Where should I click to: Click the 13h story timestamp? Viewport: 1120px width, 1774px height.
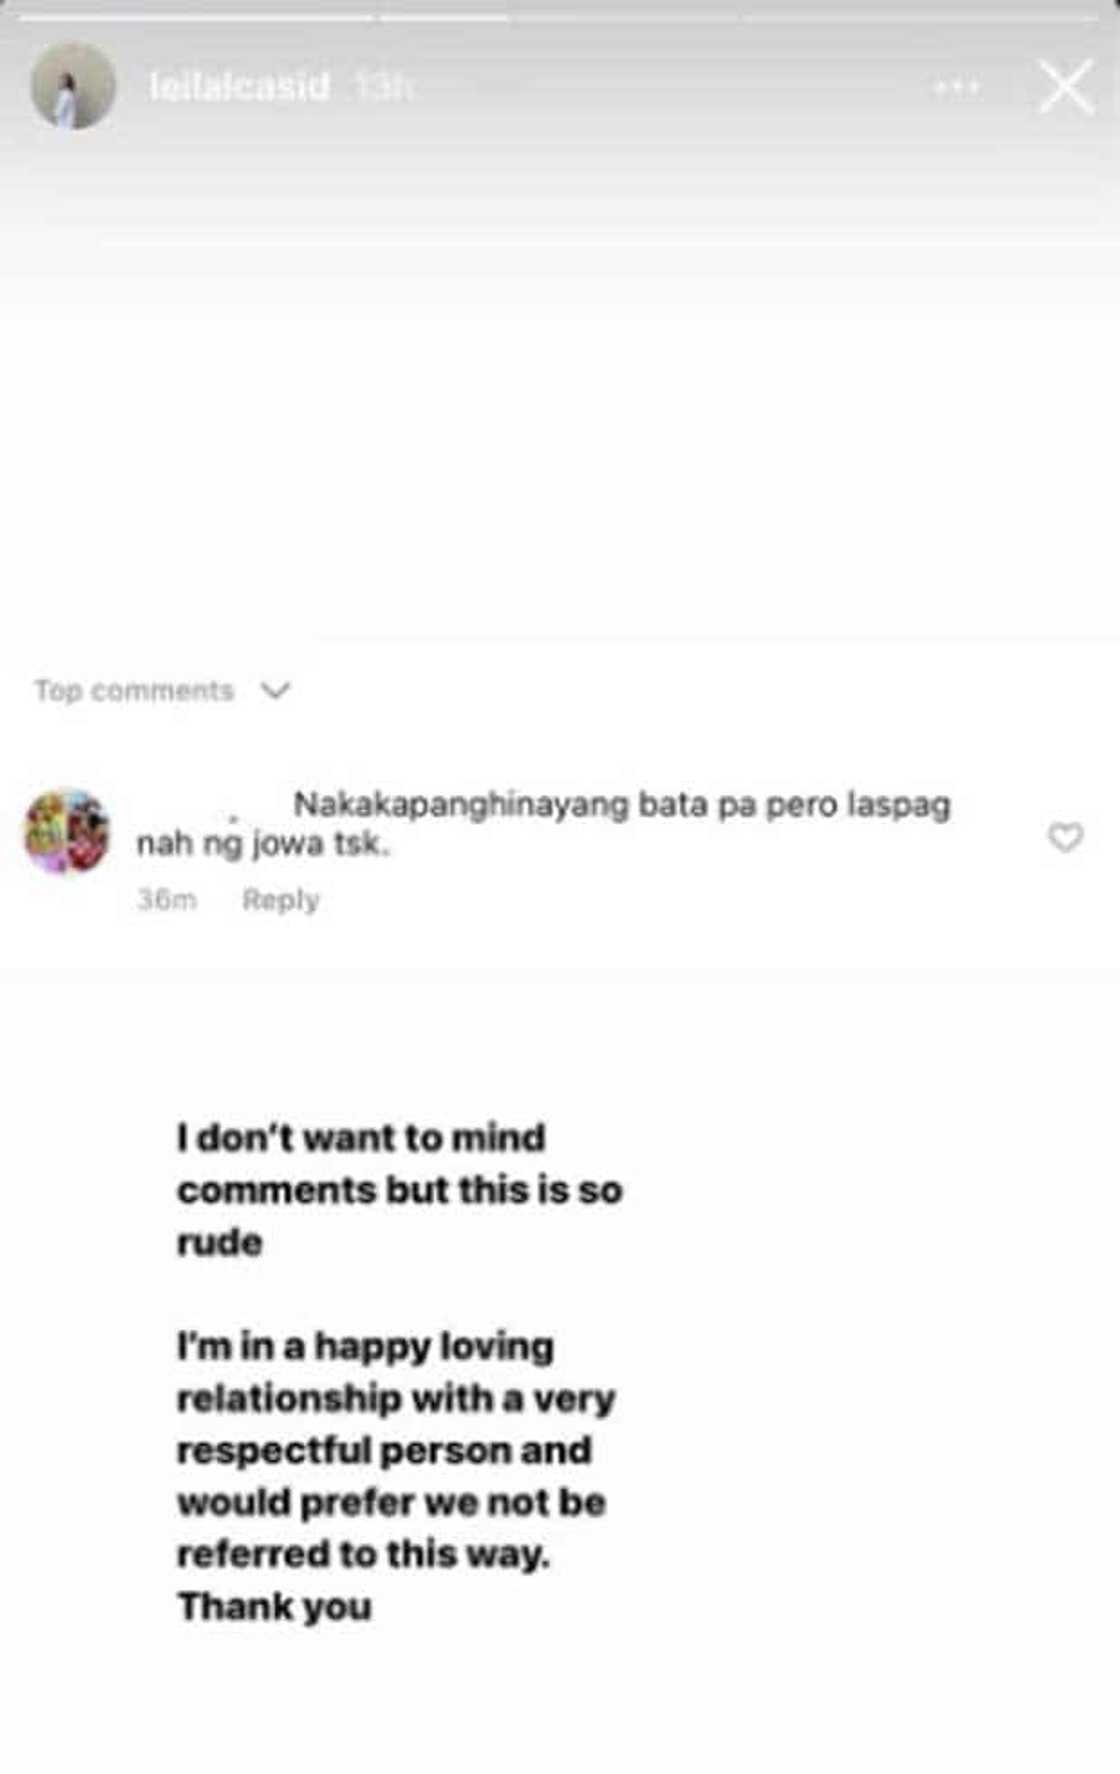pos(383,88)
